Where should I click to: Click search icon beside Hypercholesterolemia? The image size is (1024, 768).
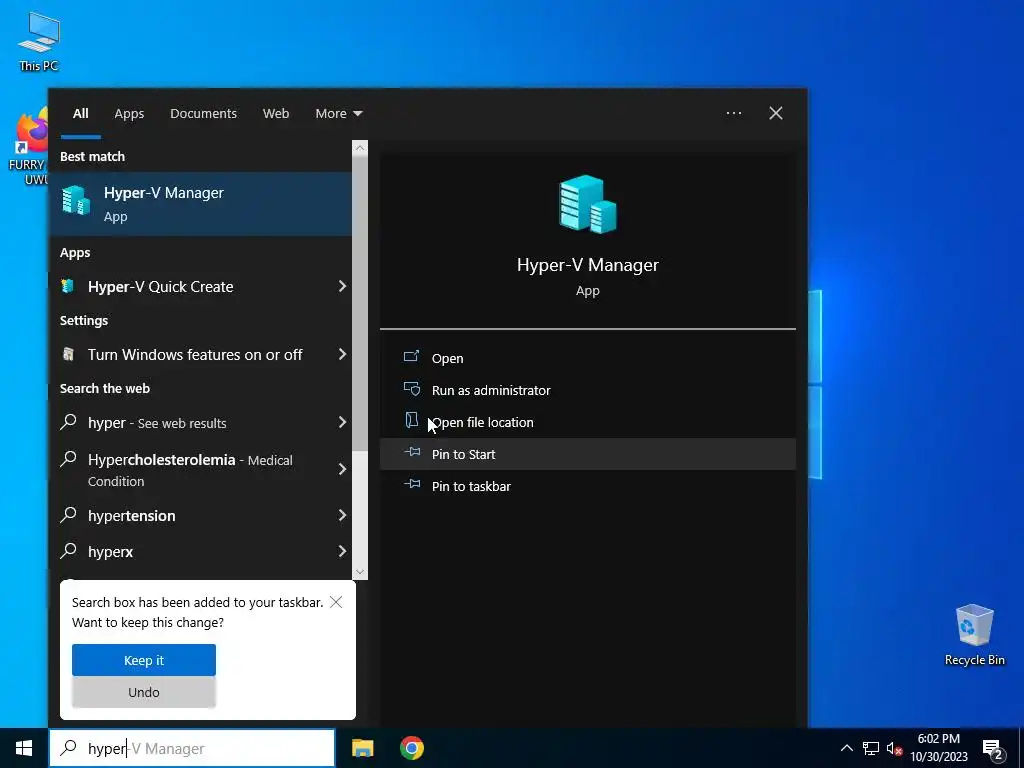click(x=69, y=459)
